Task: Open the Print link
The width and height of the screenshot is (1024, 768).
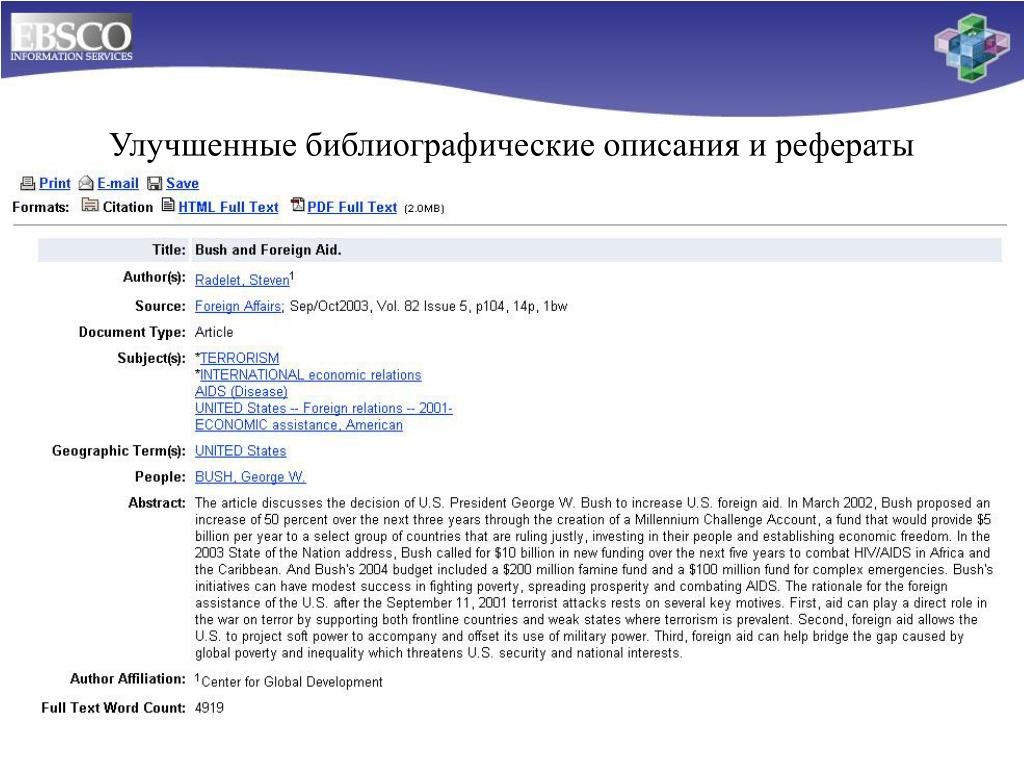Action: click(x=54, y=184)
